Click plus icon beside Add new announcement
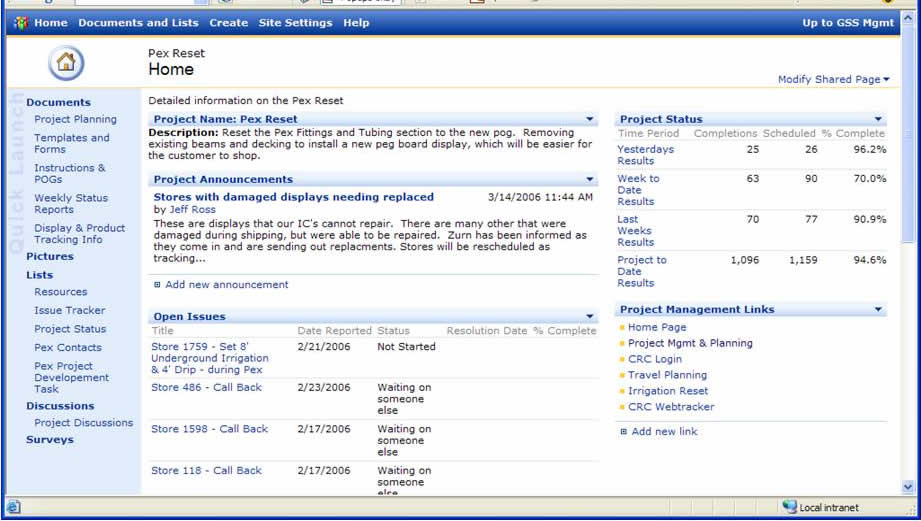This screenshot has height=521, width=921. pos(157,285)
